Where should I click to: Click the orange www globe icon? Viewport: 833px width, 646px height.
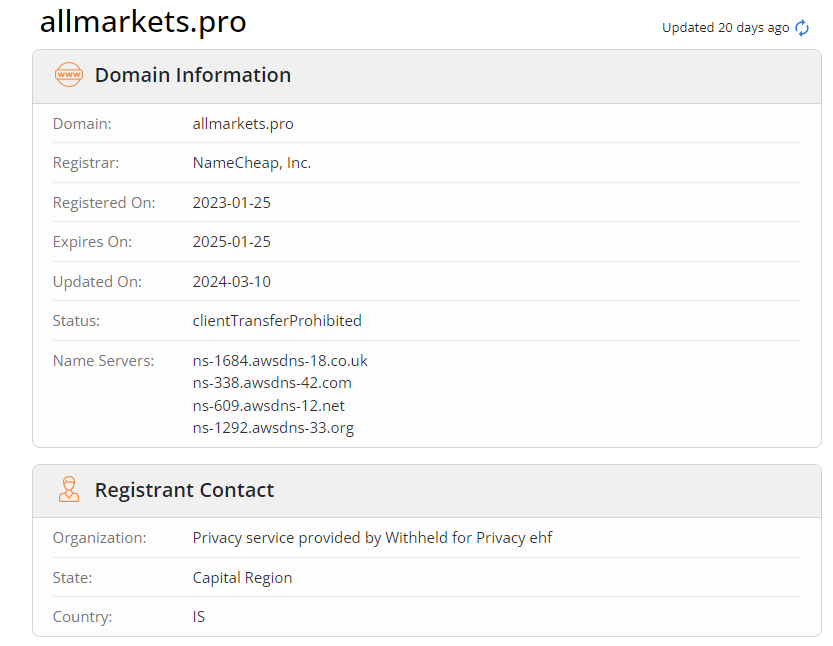[69, 75]
